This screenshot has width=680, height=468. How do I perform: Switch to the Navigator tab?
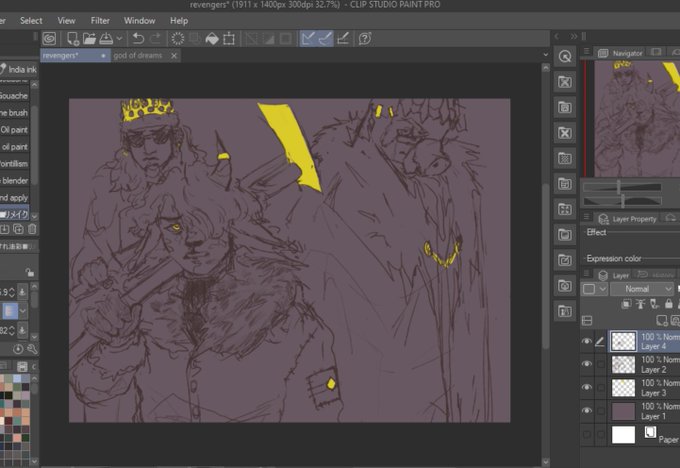[621, 53]
